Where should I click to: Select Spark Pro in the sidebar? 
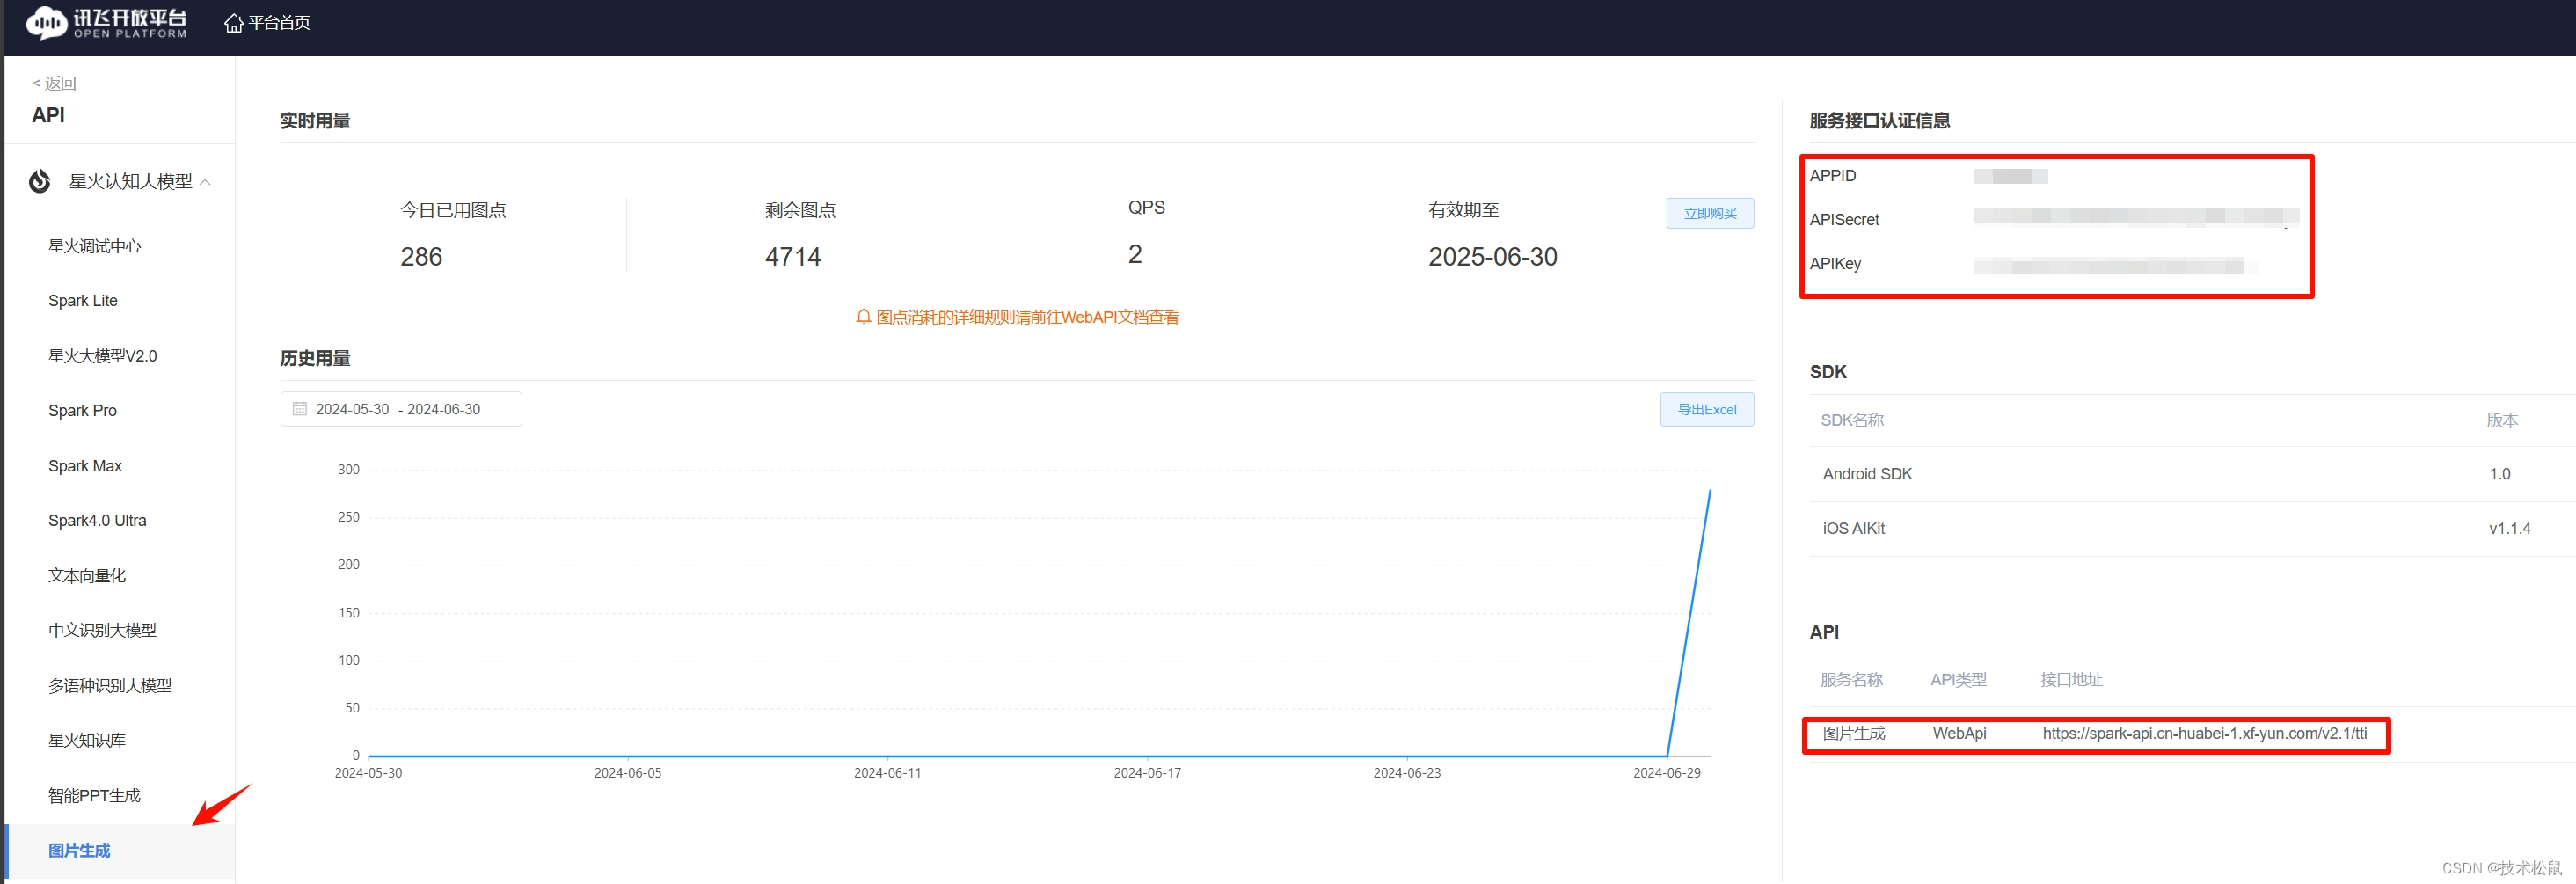tap(82, 411)
